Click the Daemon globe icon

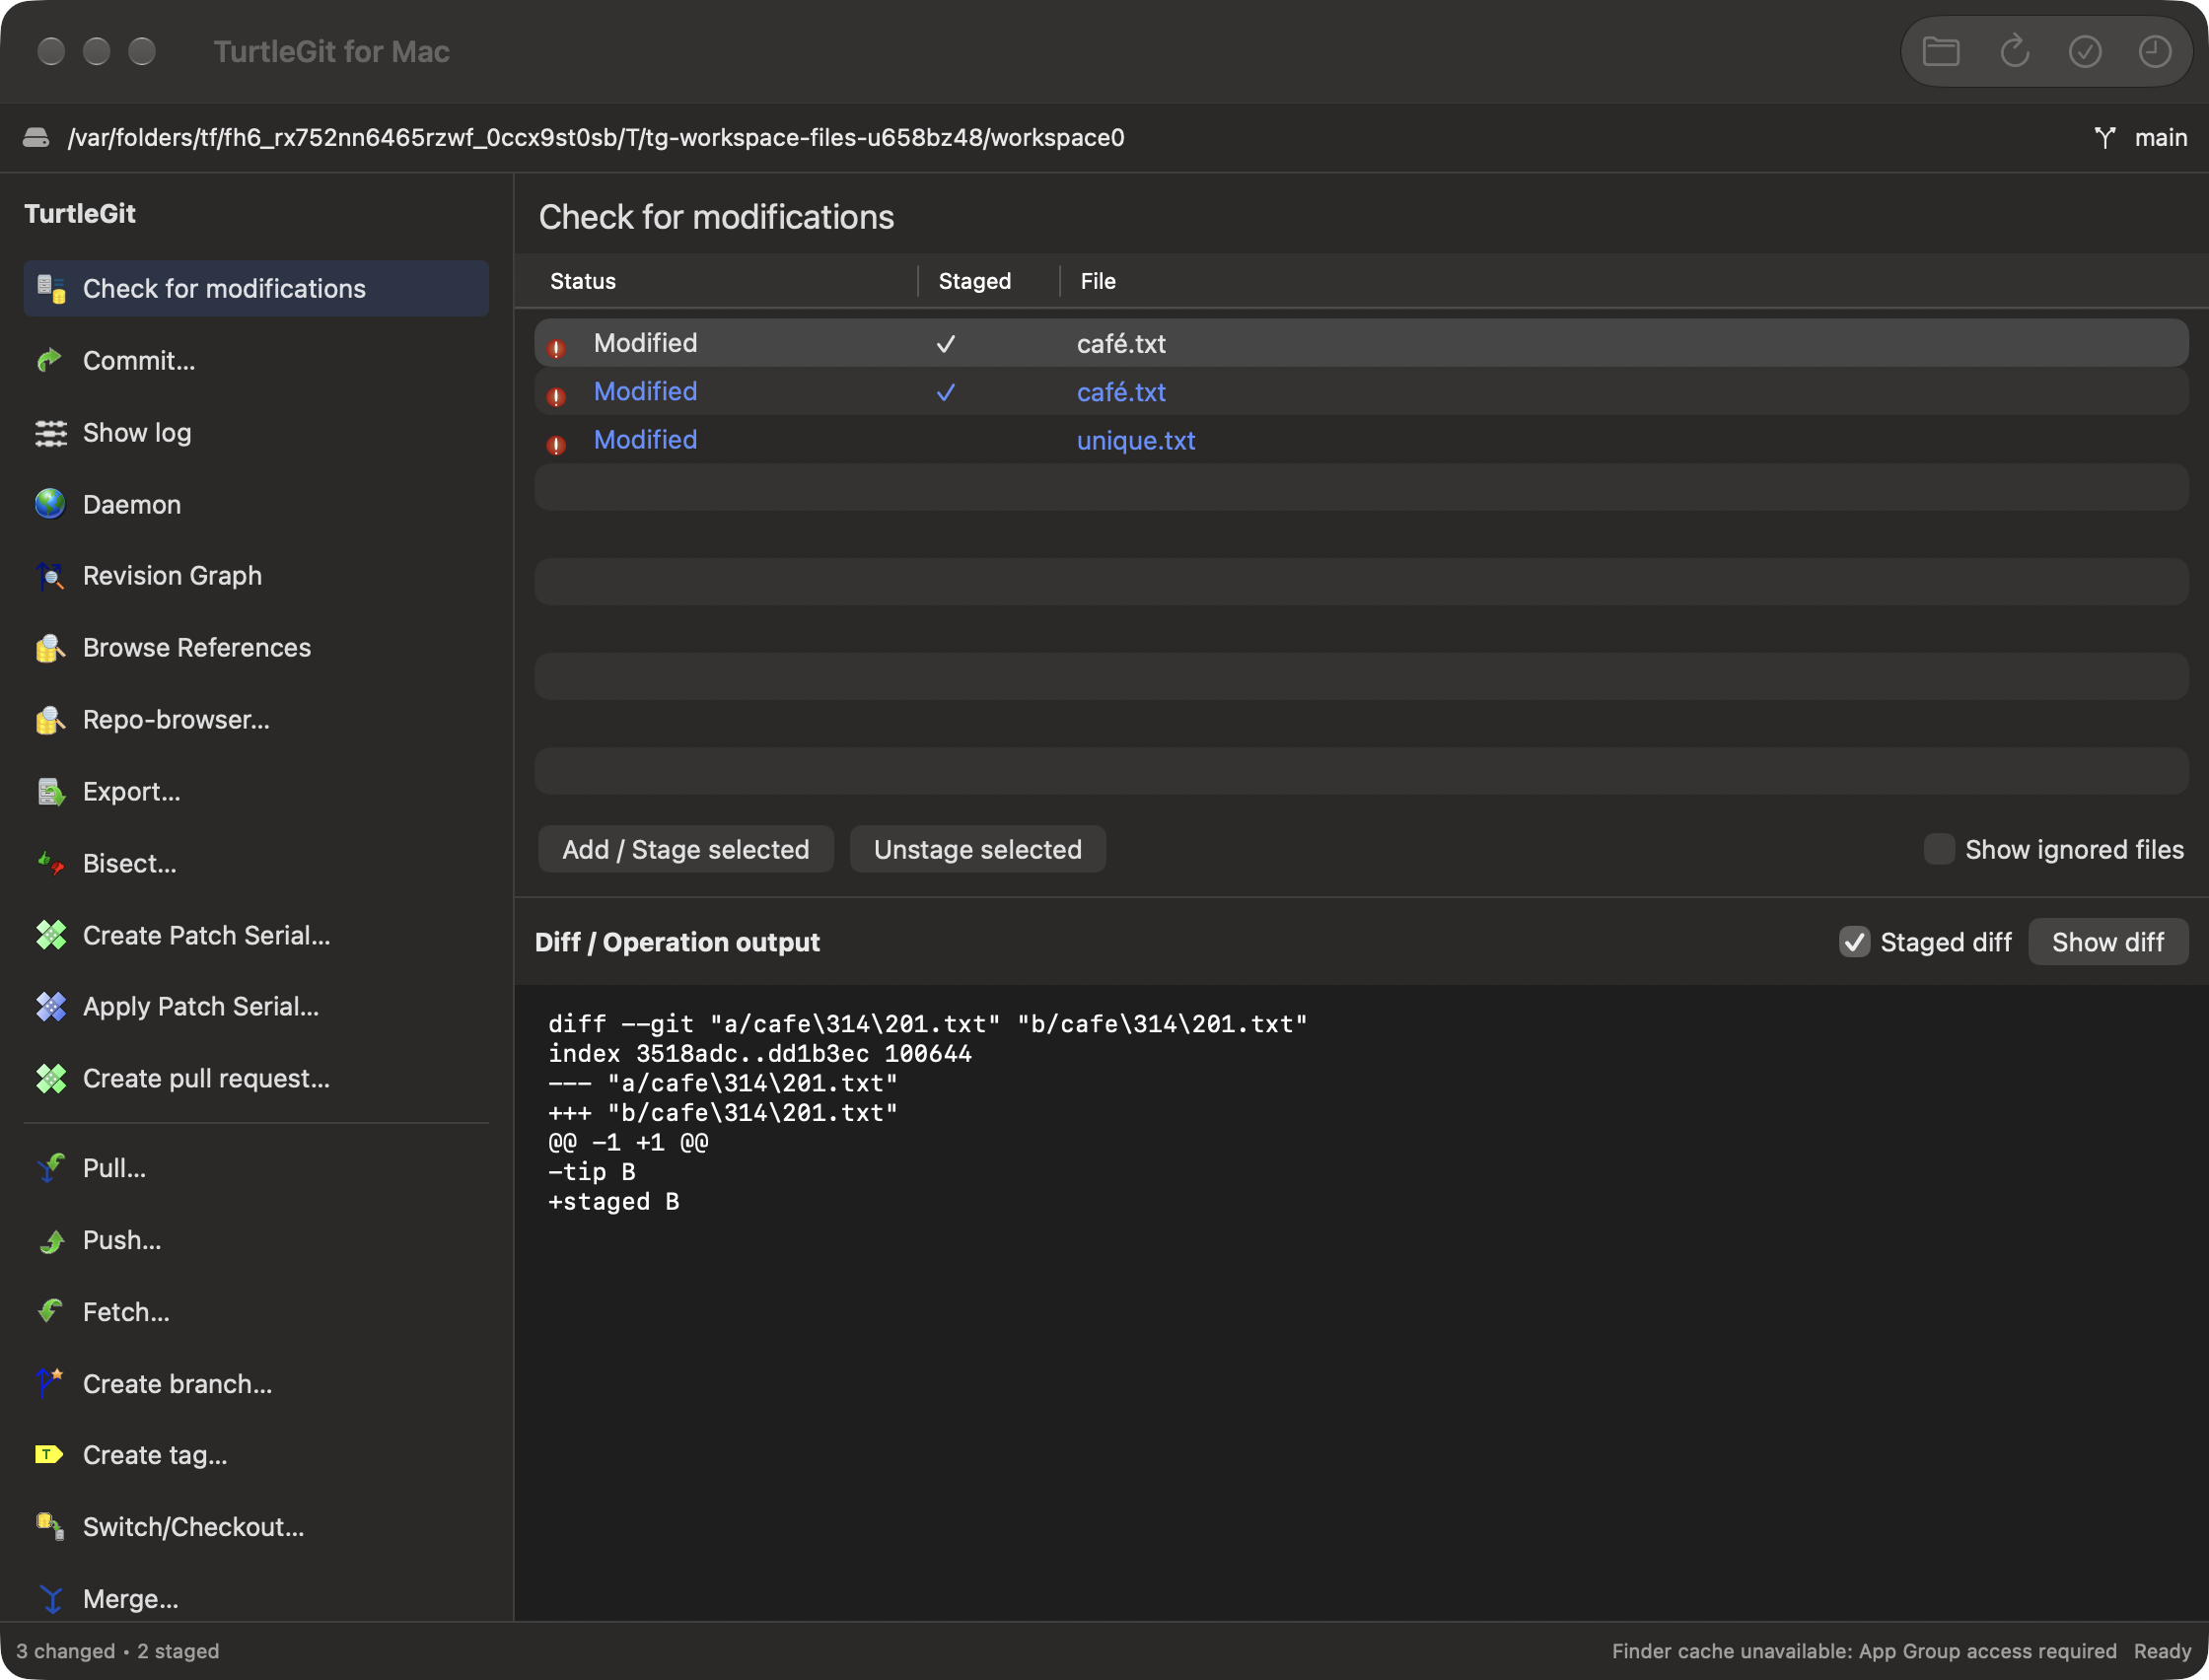point(50,504)
